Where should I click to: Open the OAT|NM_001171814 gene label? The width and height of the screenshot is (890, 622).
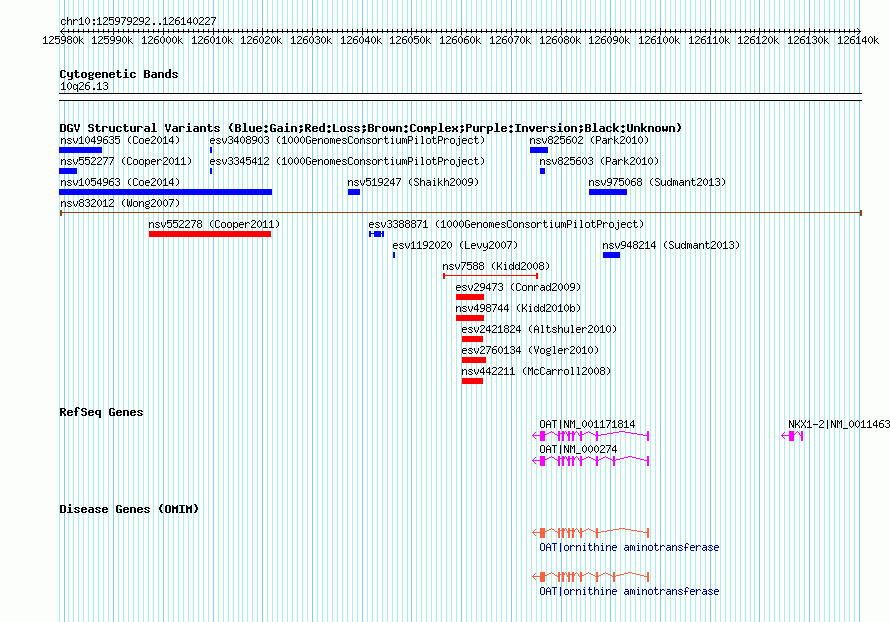(x=587, y=424)
